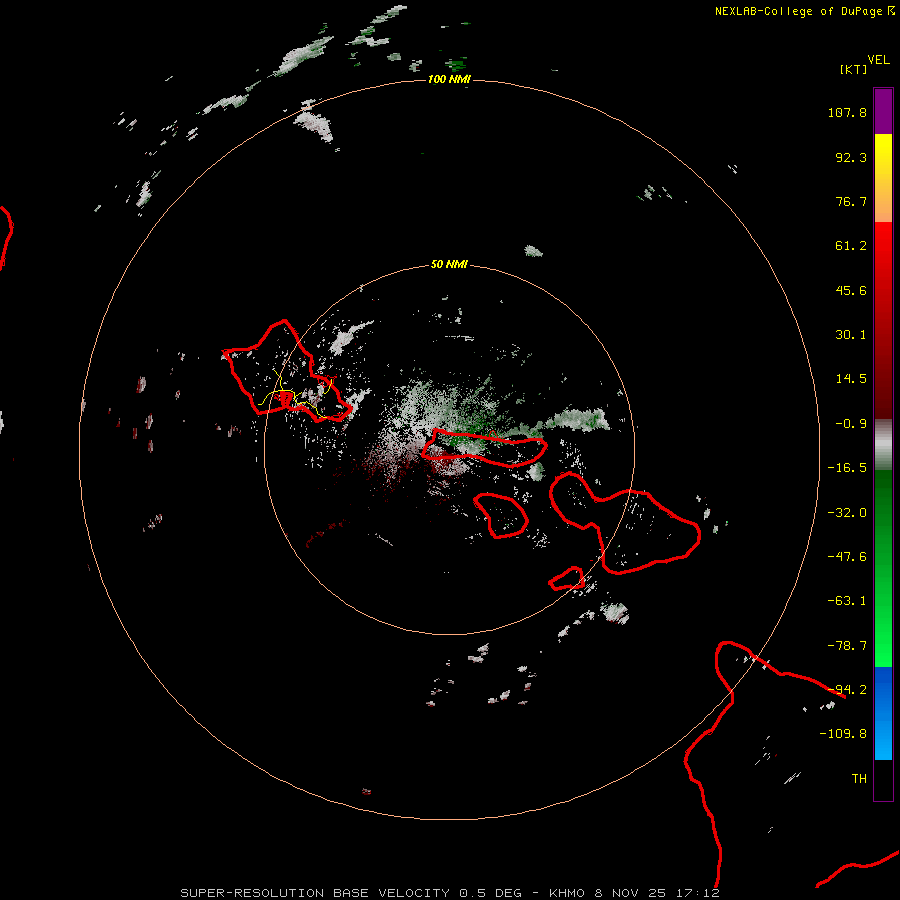Click the -32.0 legend value
Image resolution: width=900 pixels, height=900 pixels.
[847, 513]
